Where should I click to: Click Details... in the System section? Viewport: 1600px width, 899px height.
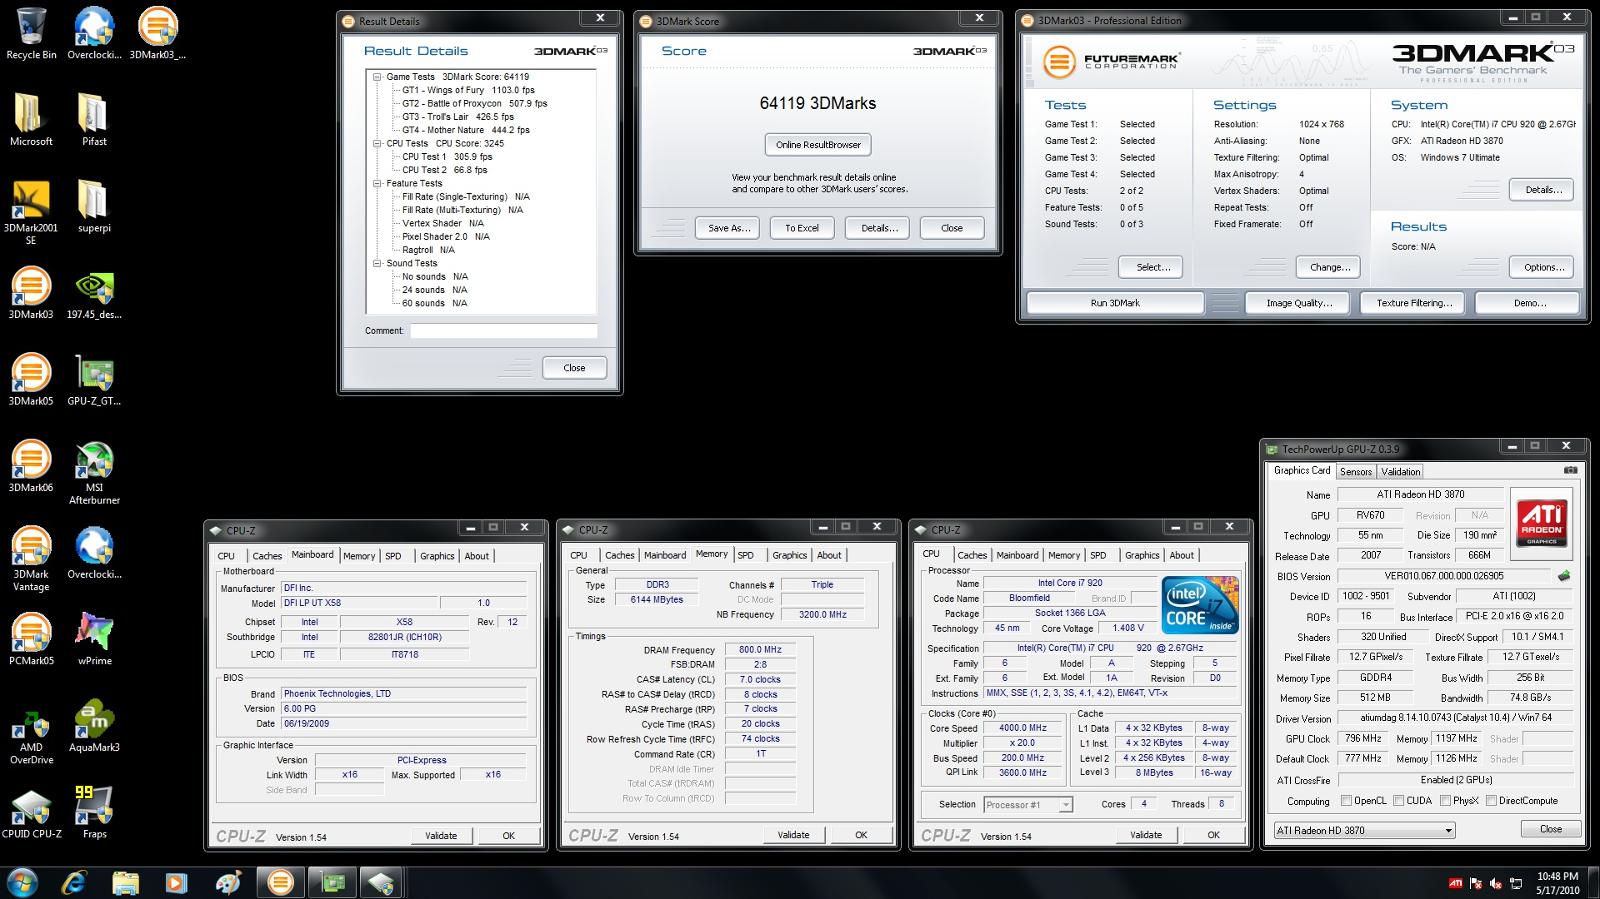(1543, 190)
